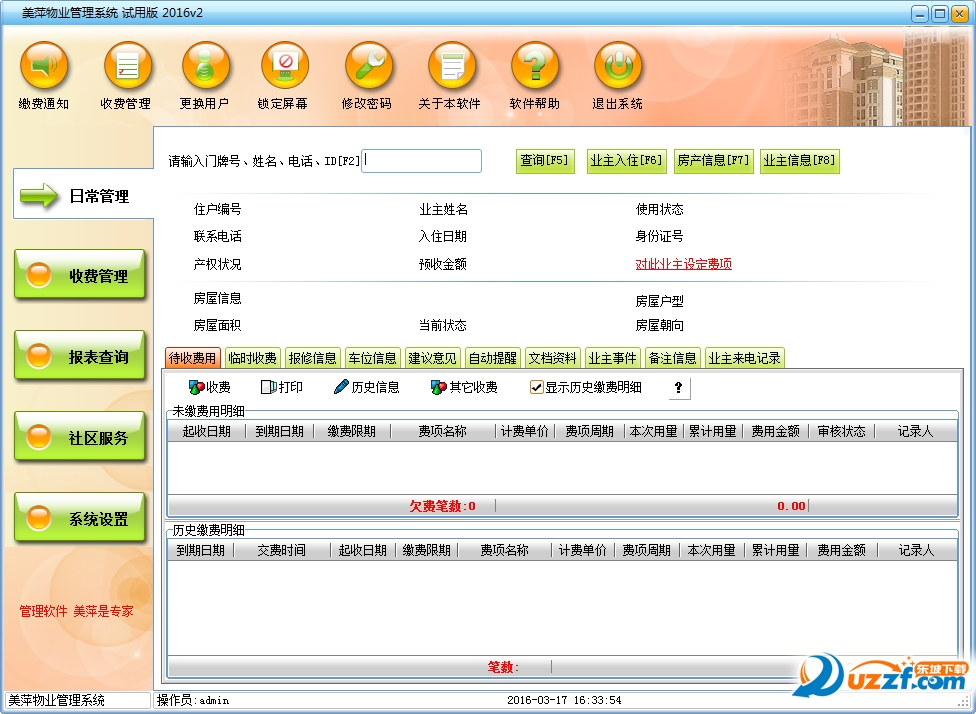Viewport: 976px width, 714px height.
Task: Click the 更换用户 person icon
Action: [x=205, y=65]
